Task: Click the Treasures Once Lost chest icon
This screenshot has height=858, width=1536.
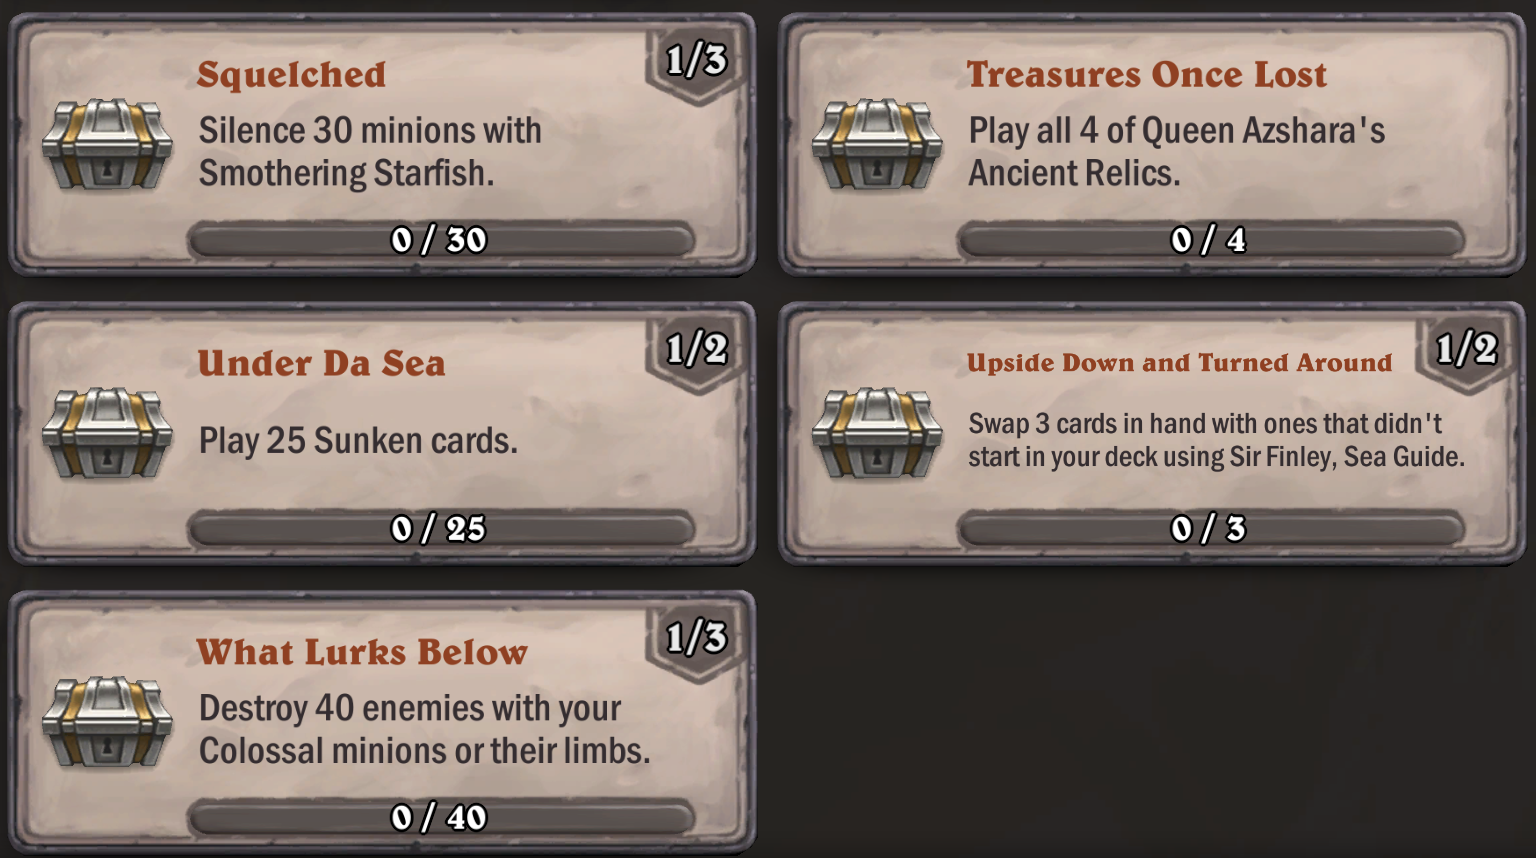Action: pyautogui.click(x=877, y=144)
